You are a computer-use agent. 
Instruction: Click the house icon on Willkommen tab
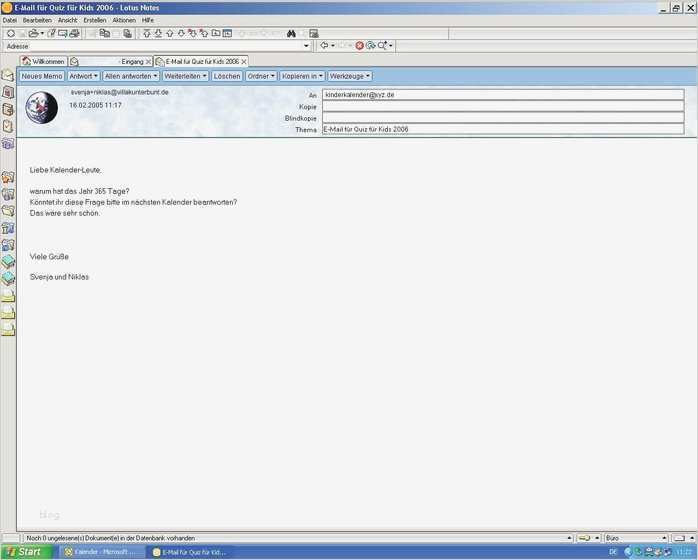27,61
